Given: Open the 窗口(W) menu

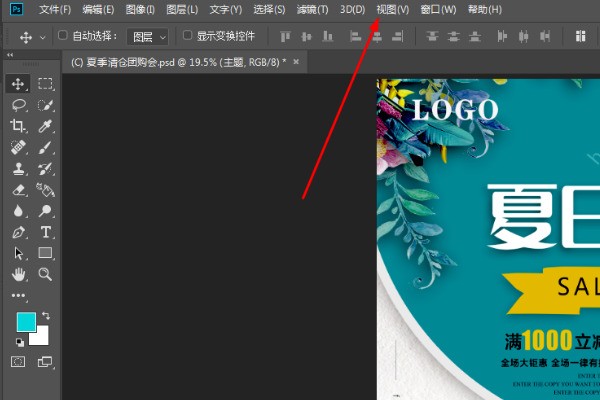Looking at the screenshot, I should (438, 9).
